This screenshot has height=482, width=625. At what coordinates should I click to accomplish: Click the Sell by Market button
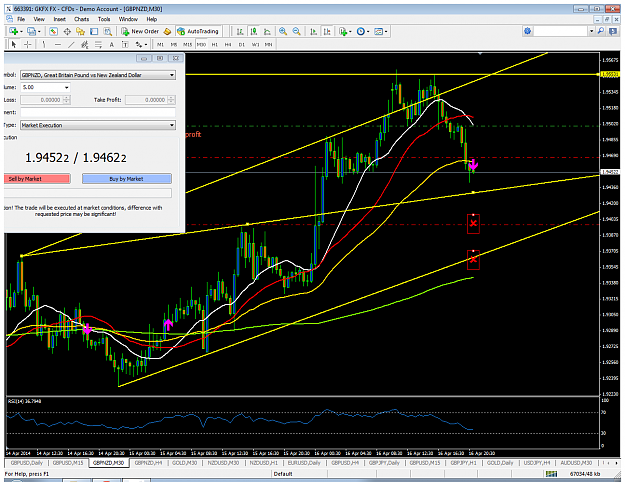click(x=37, y=179)
